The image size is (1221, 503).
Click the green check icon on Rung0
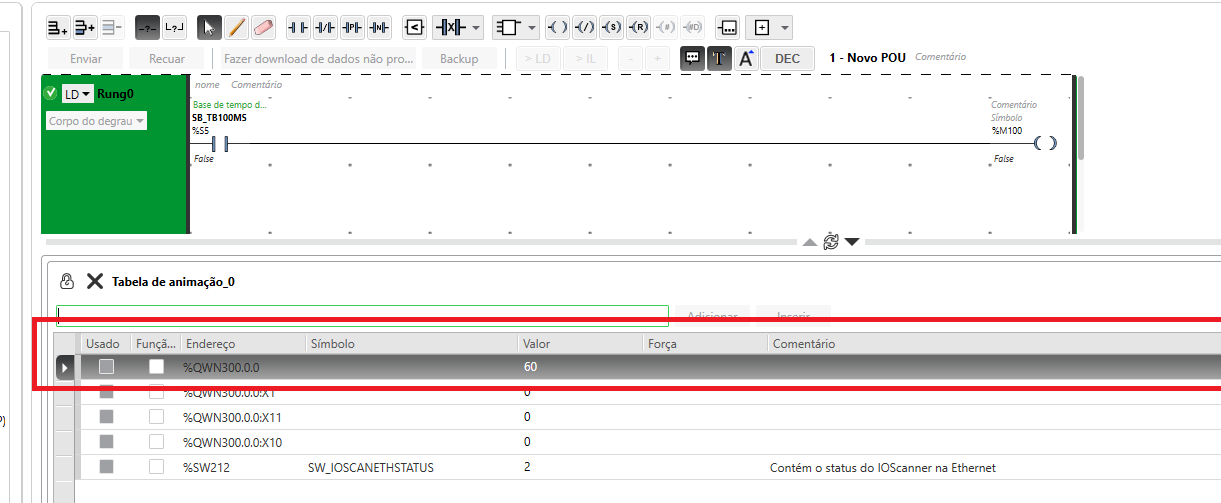coord(50,93)
